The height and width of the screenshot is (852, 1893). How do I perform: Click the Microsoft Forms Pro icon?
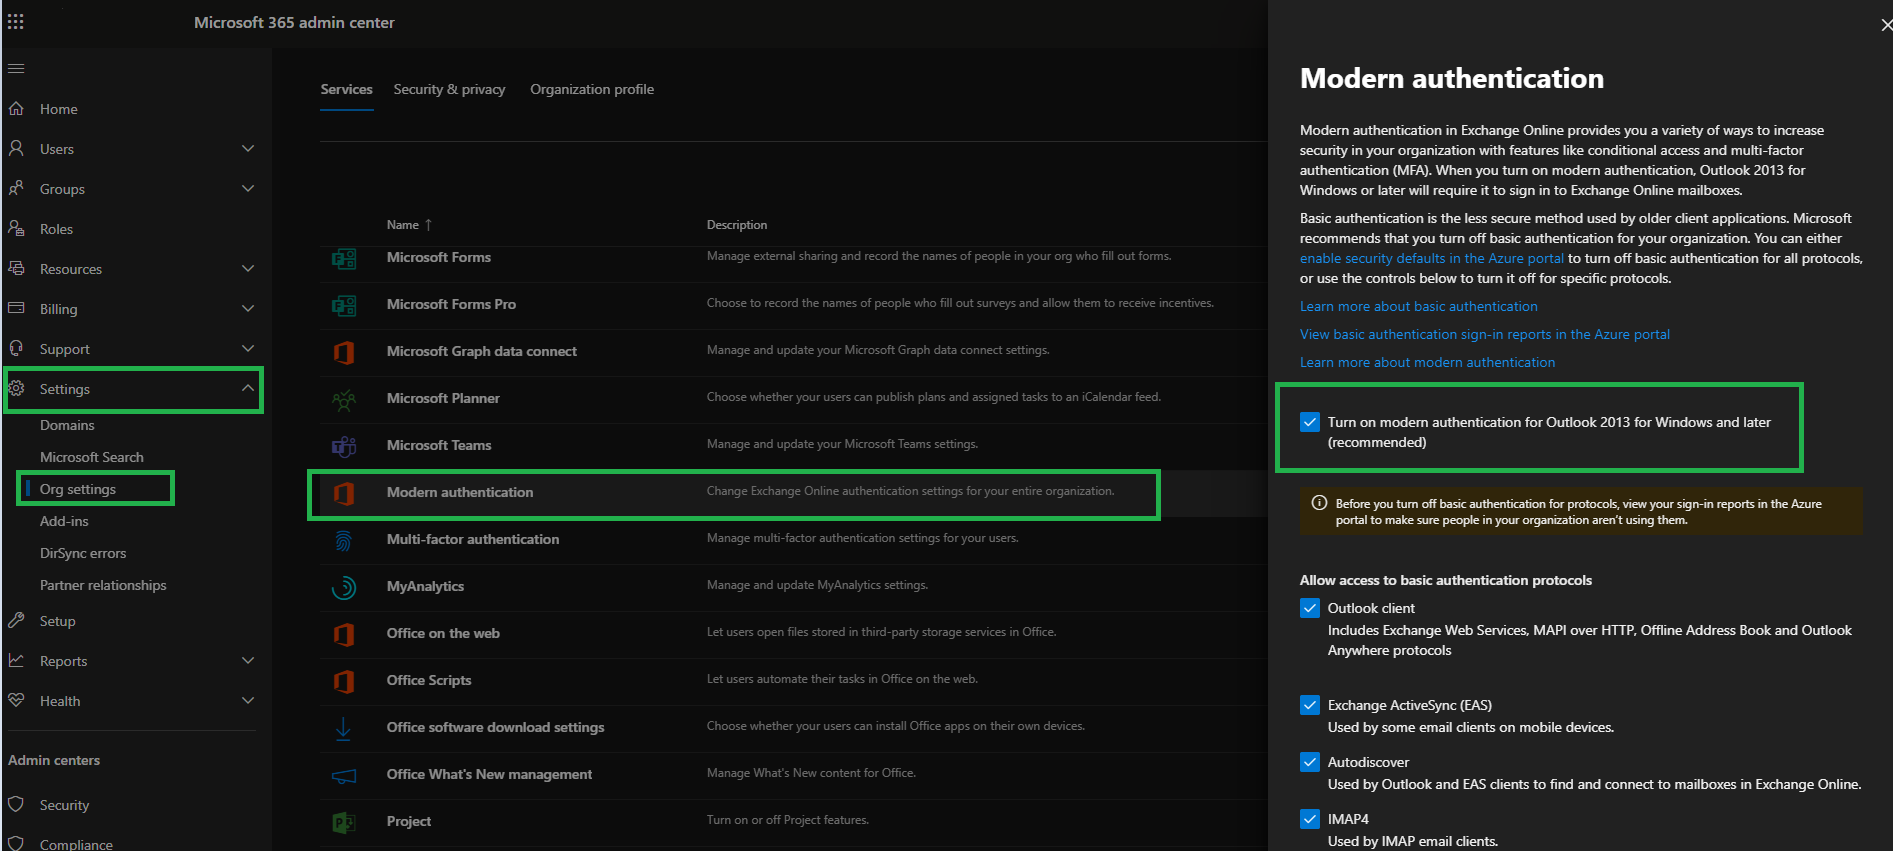click(x=344, y=305)
